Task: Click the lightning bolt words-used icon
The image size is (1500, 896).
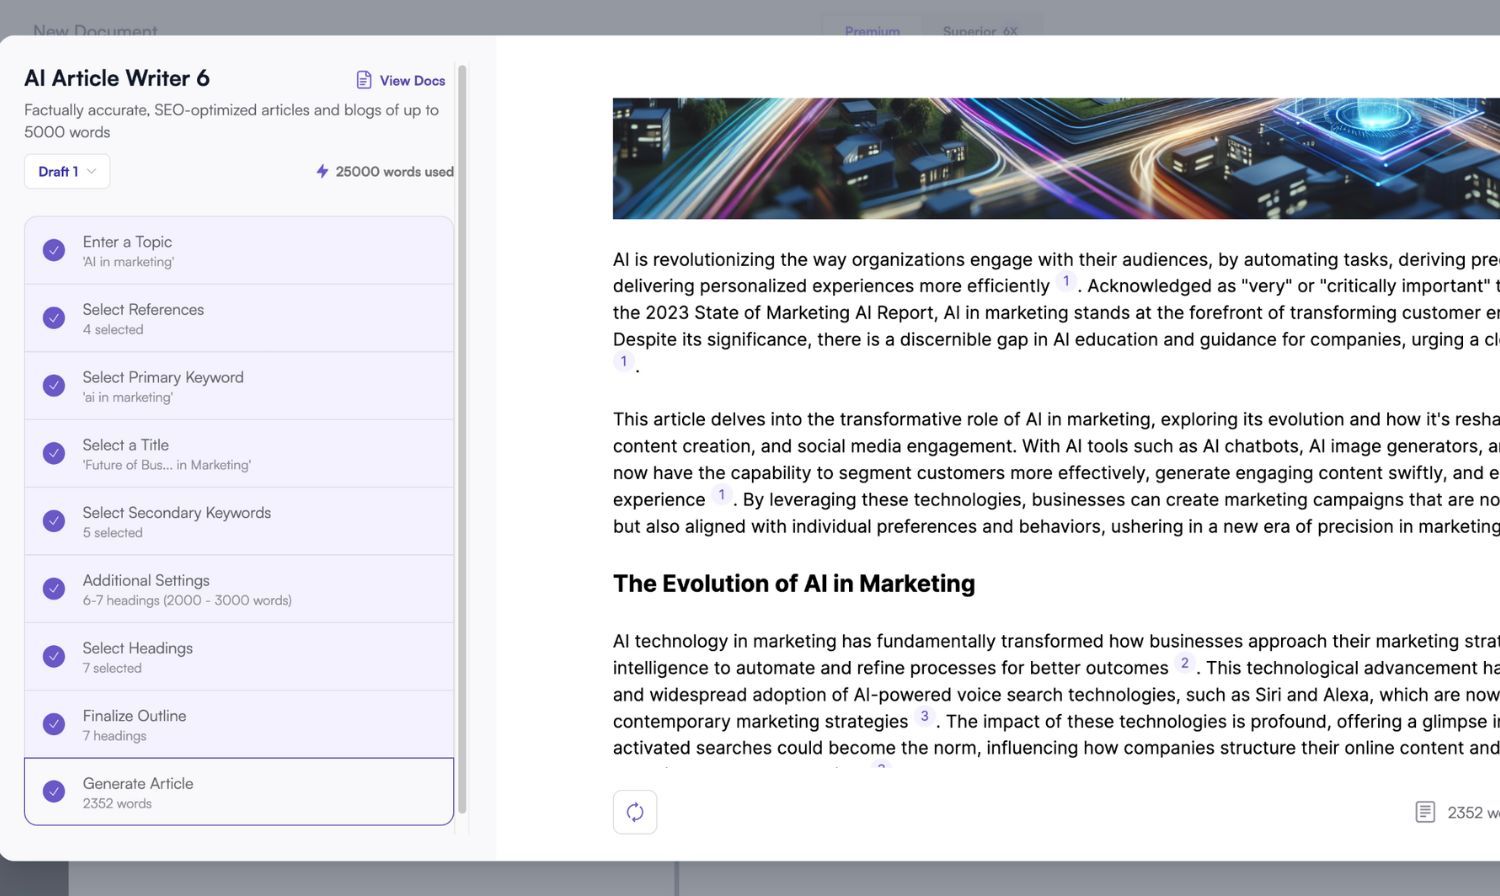Action: [322, 171]
